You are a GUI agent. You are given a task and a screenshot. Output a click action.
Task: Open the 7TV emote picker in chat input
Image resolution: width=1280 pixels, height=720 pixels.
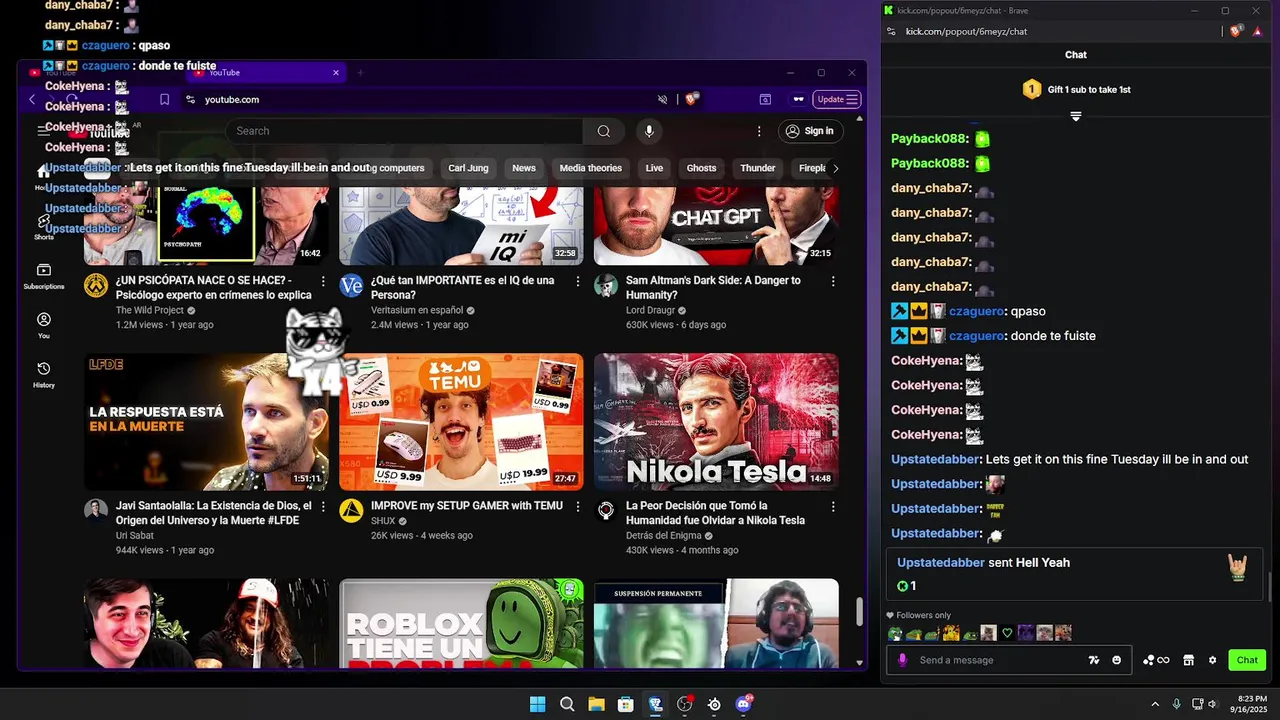coord(1094,660)
